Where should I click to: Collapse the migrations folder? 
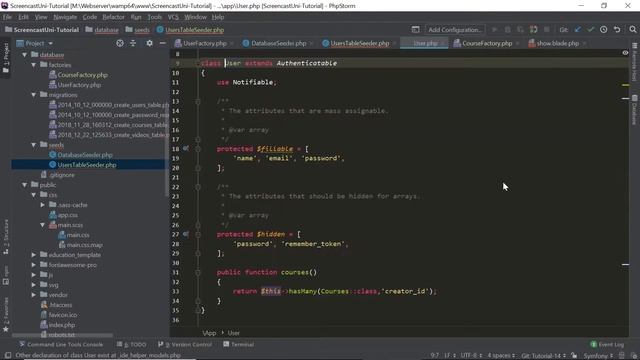(x=33, y=95)
